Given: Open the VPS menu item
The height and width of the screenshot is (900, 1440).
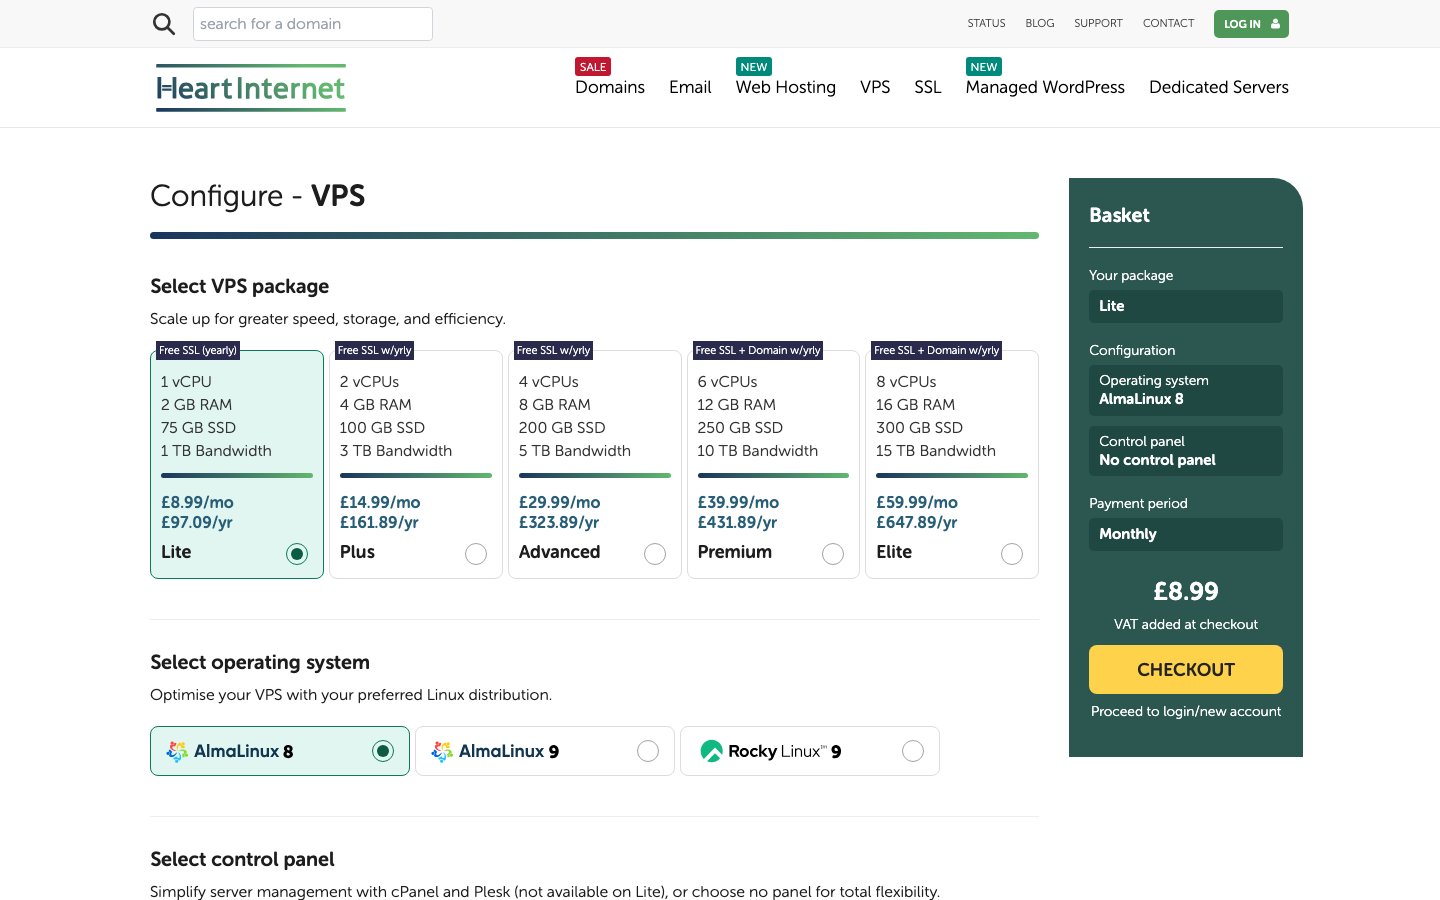Looking at the screenshot, I should click(875, 87).
